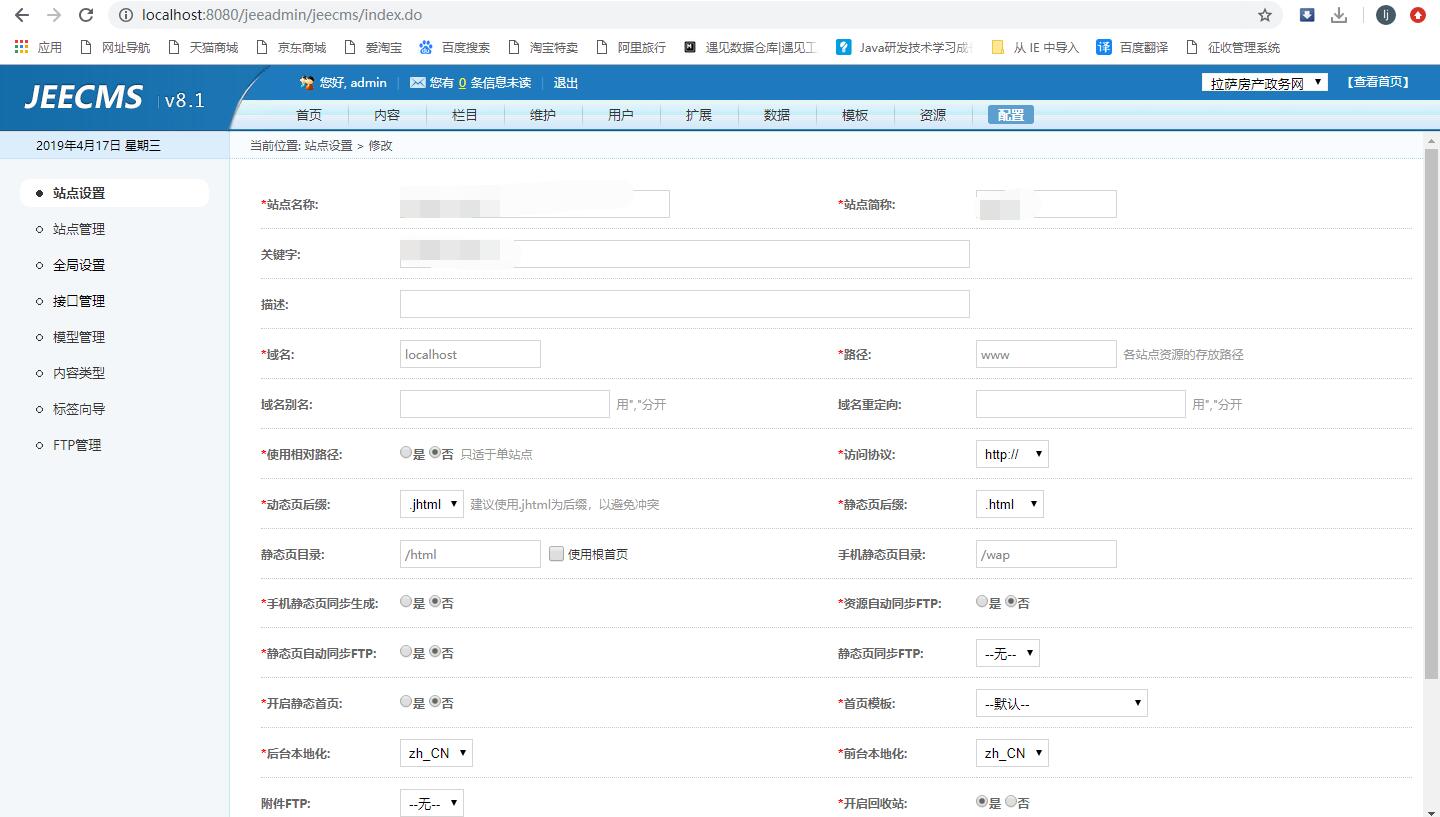Viewport: 1440px width, 817px height.
Task: Select 否 for 开启回收站
Action: coord(1011,802)
